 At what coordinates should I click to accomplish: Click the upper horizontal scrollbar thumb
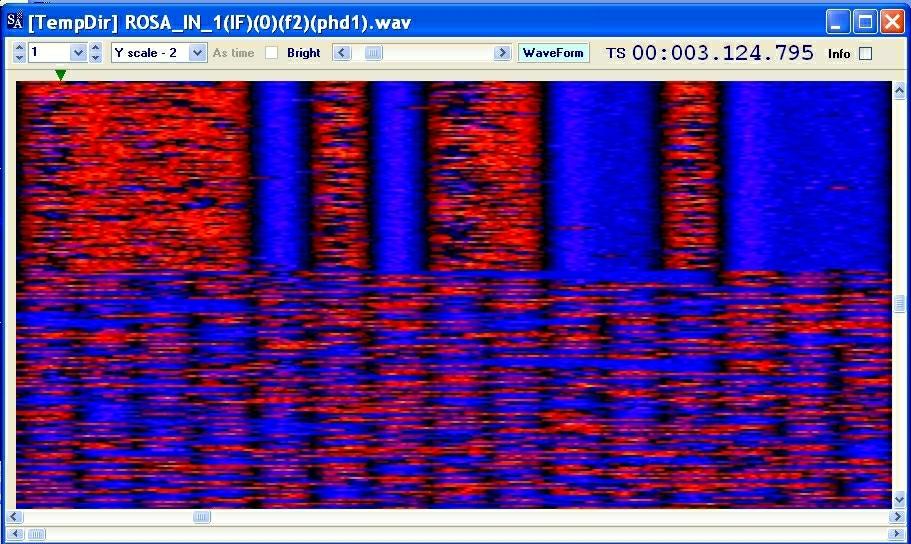click(x=202, y=517)
